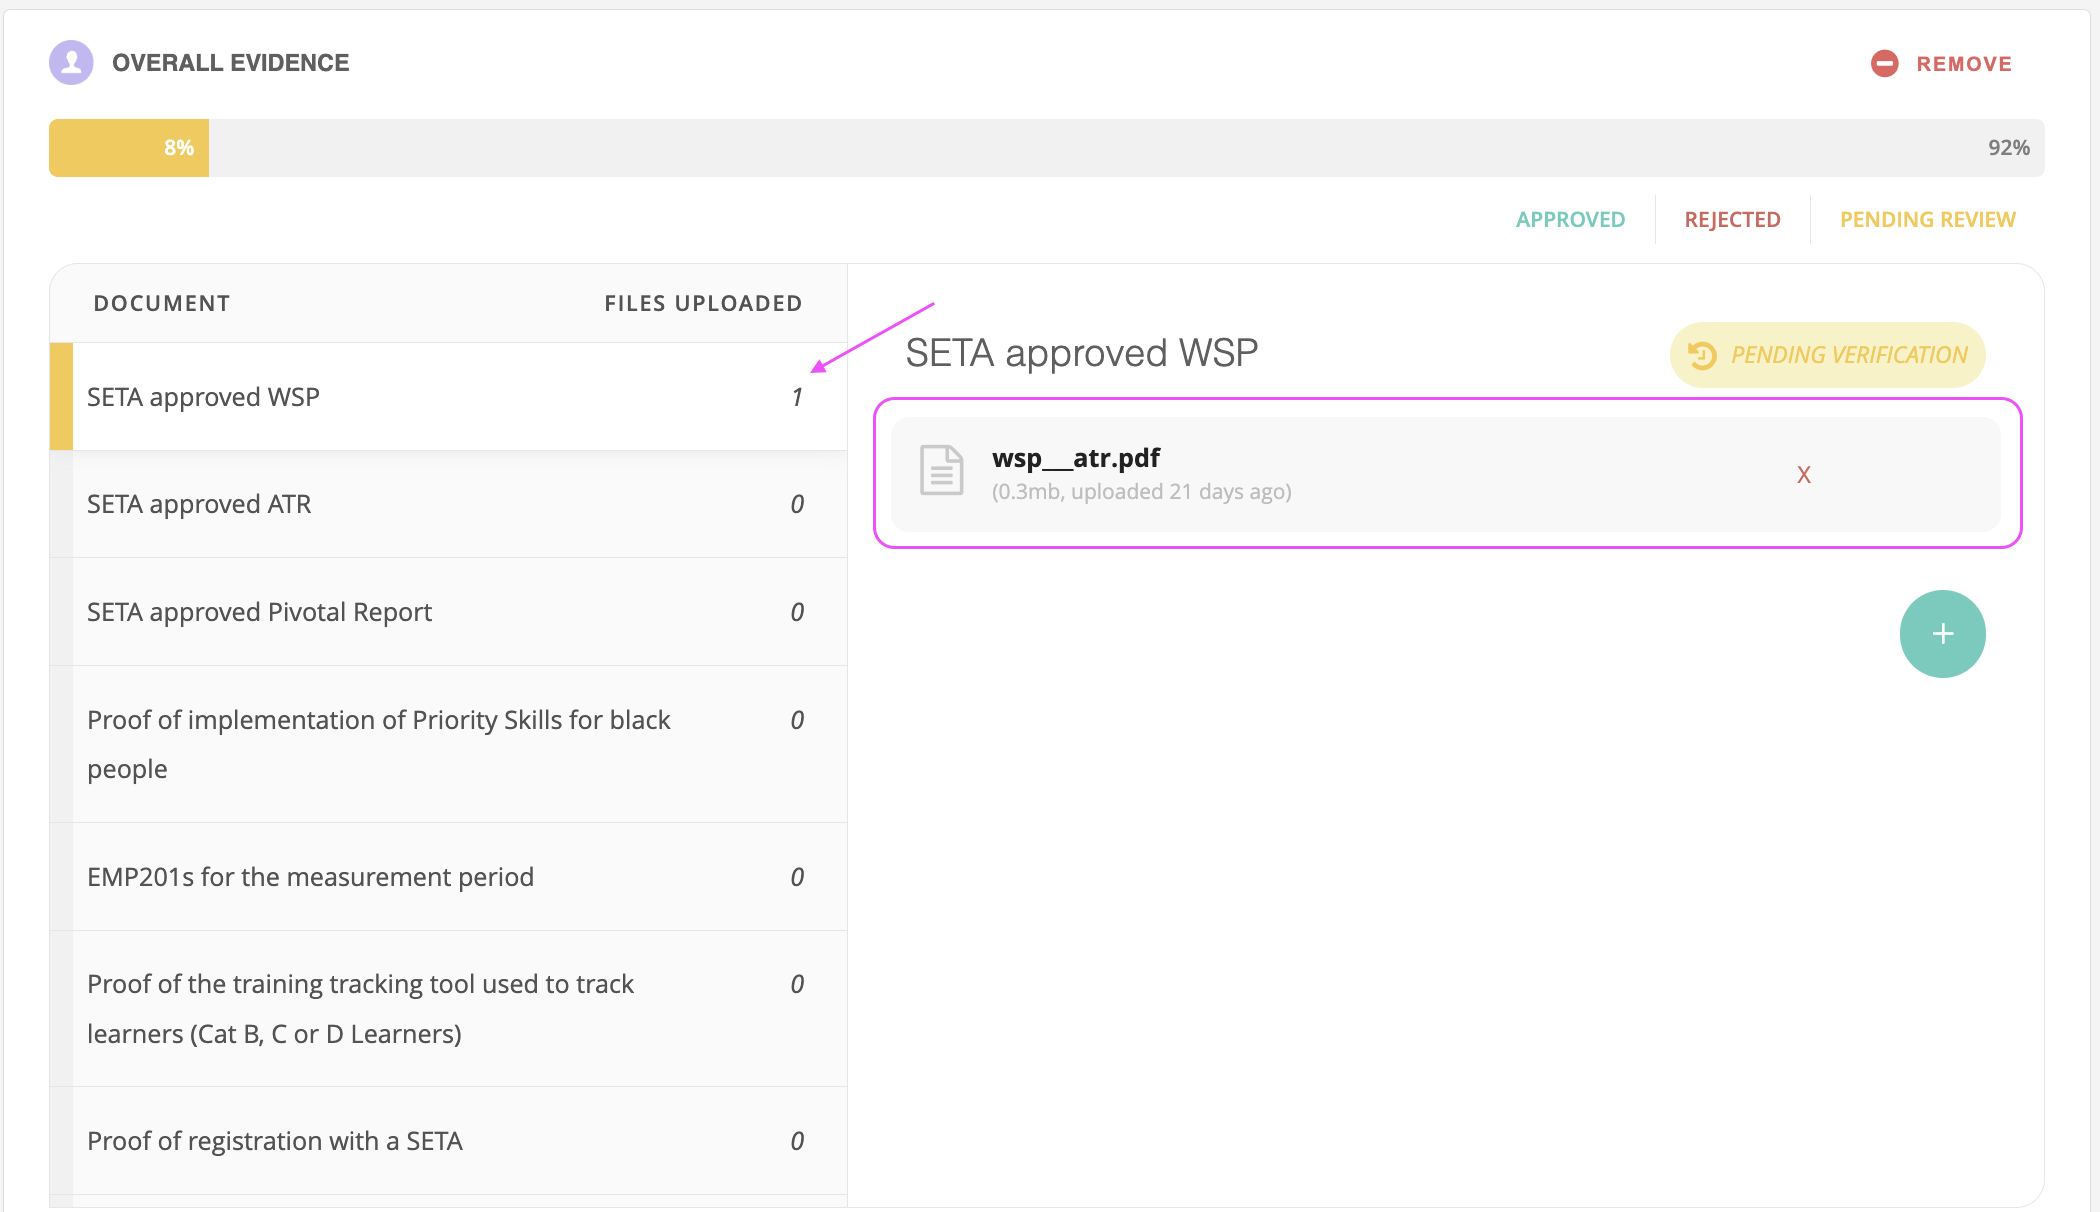
Task: Click the history icon on Pending Verification badge
Action: (1701, 355)
